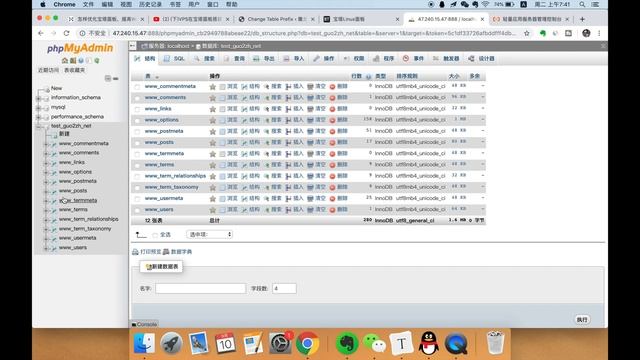The width and height of the screenshot is (640, 360).
Task: Check the www_commentmeta row checkbox
Action: pos(137,87)
